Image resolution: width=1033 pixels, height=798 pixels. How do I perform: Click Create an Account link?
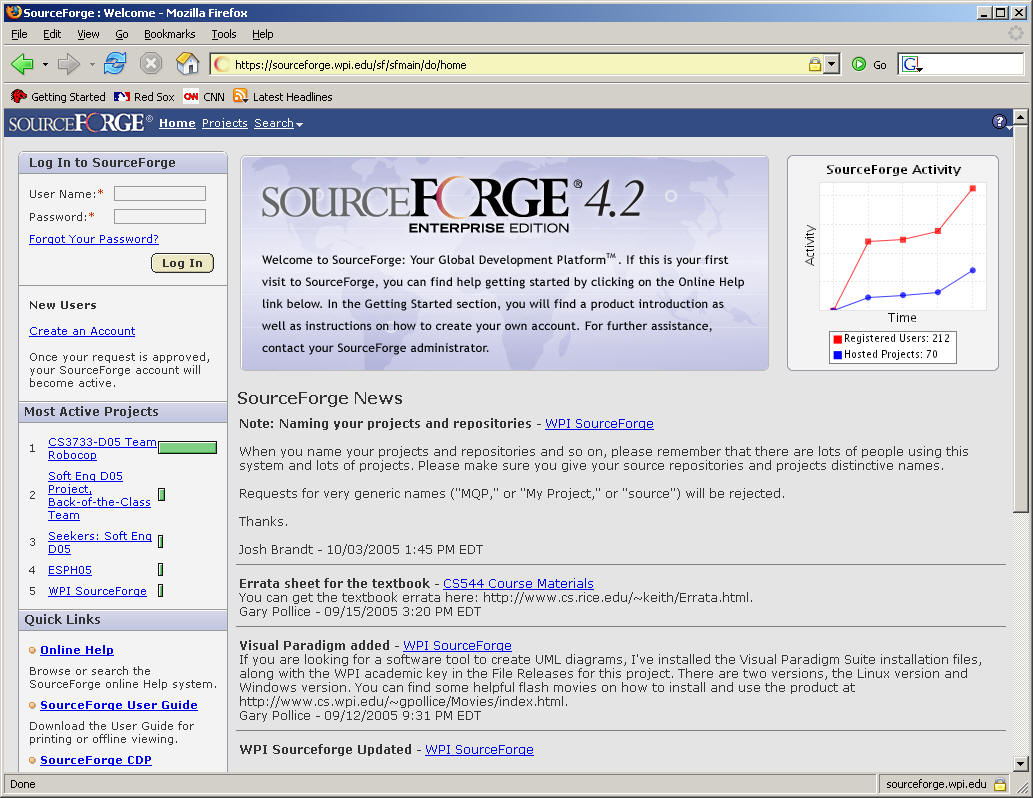[82, 331]
